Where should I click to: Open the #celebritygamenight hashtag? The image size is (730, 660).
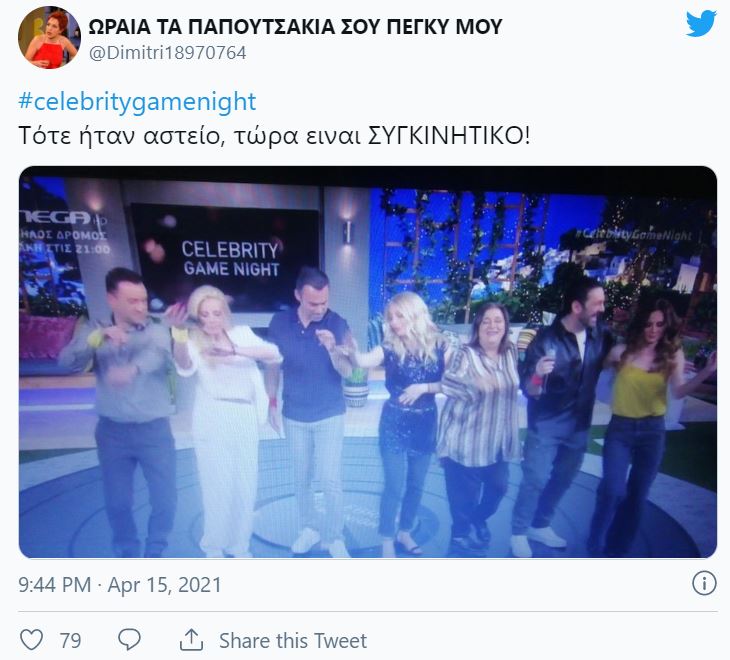(137, 101)
